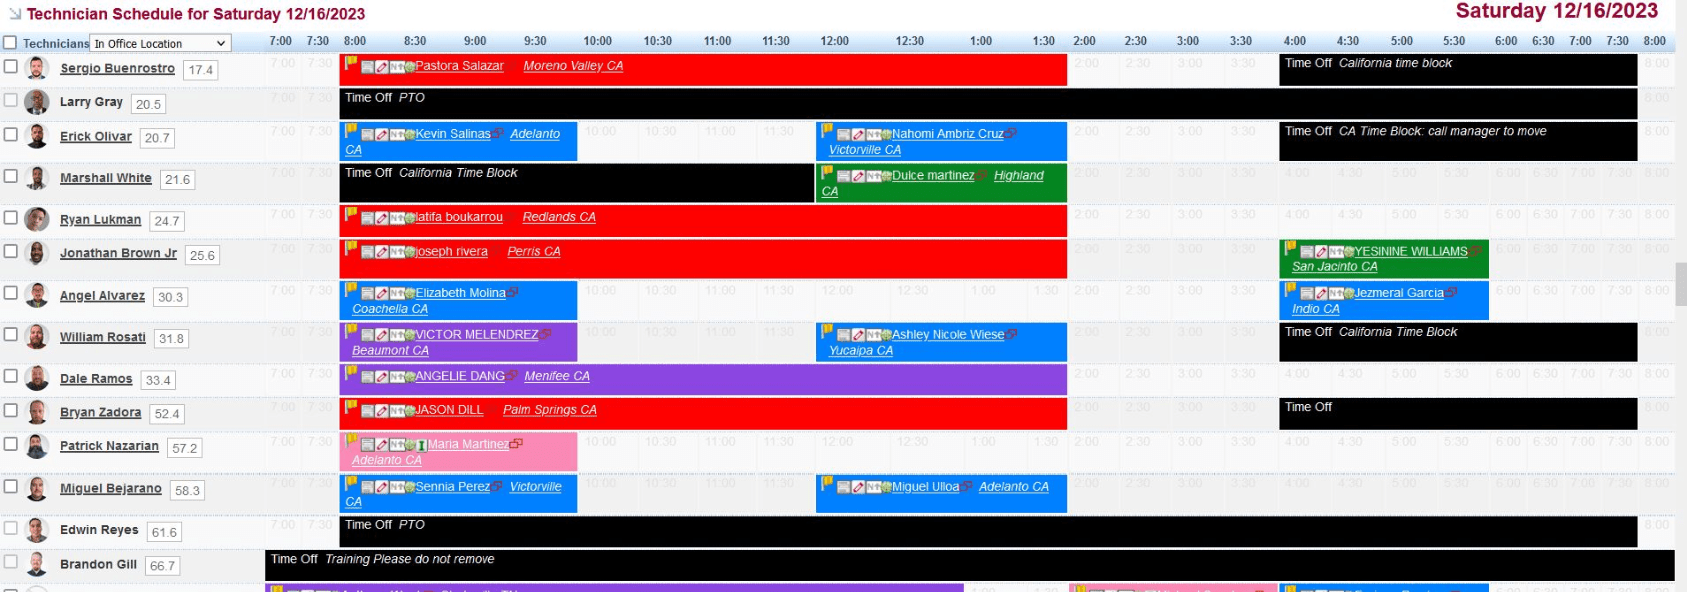Check the box next to Sergio Buenrostro
Viewport: 1687px width, 592px height.
pyautogui.click(x=11, y=66)
